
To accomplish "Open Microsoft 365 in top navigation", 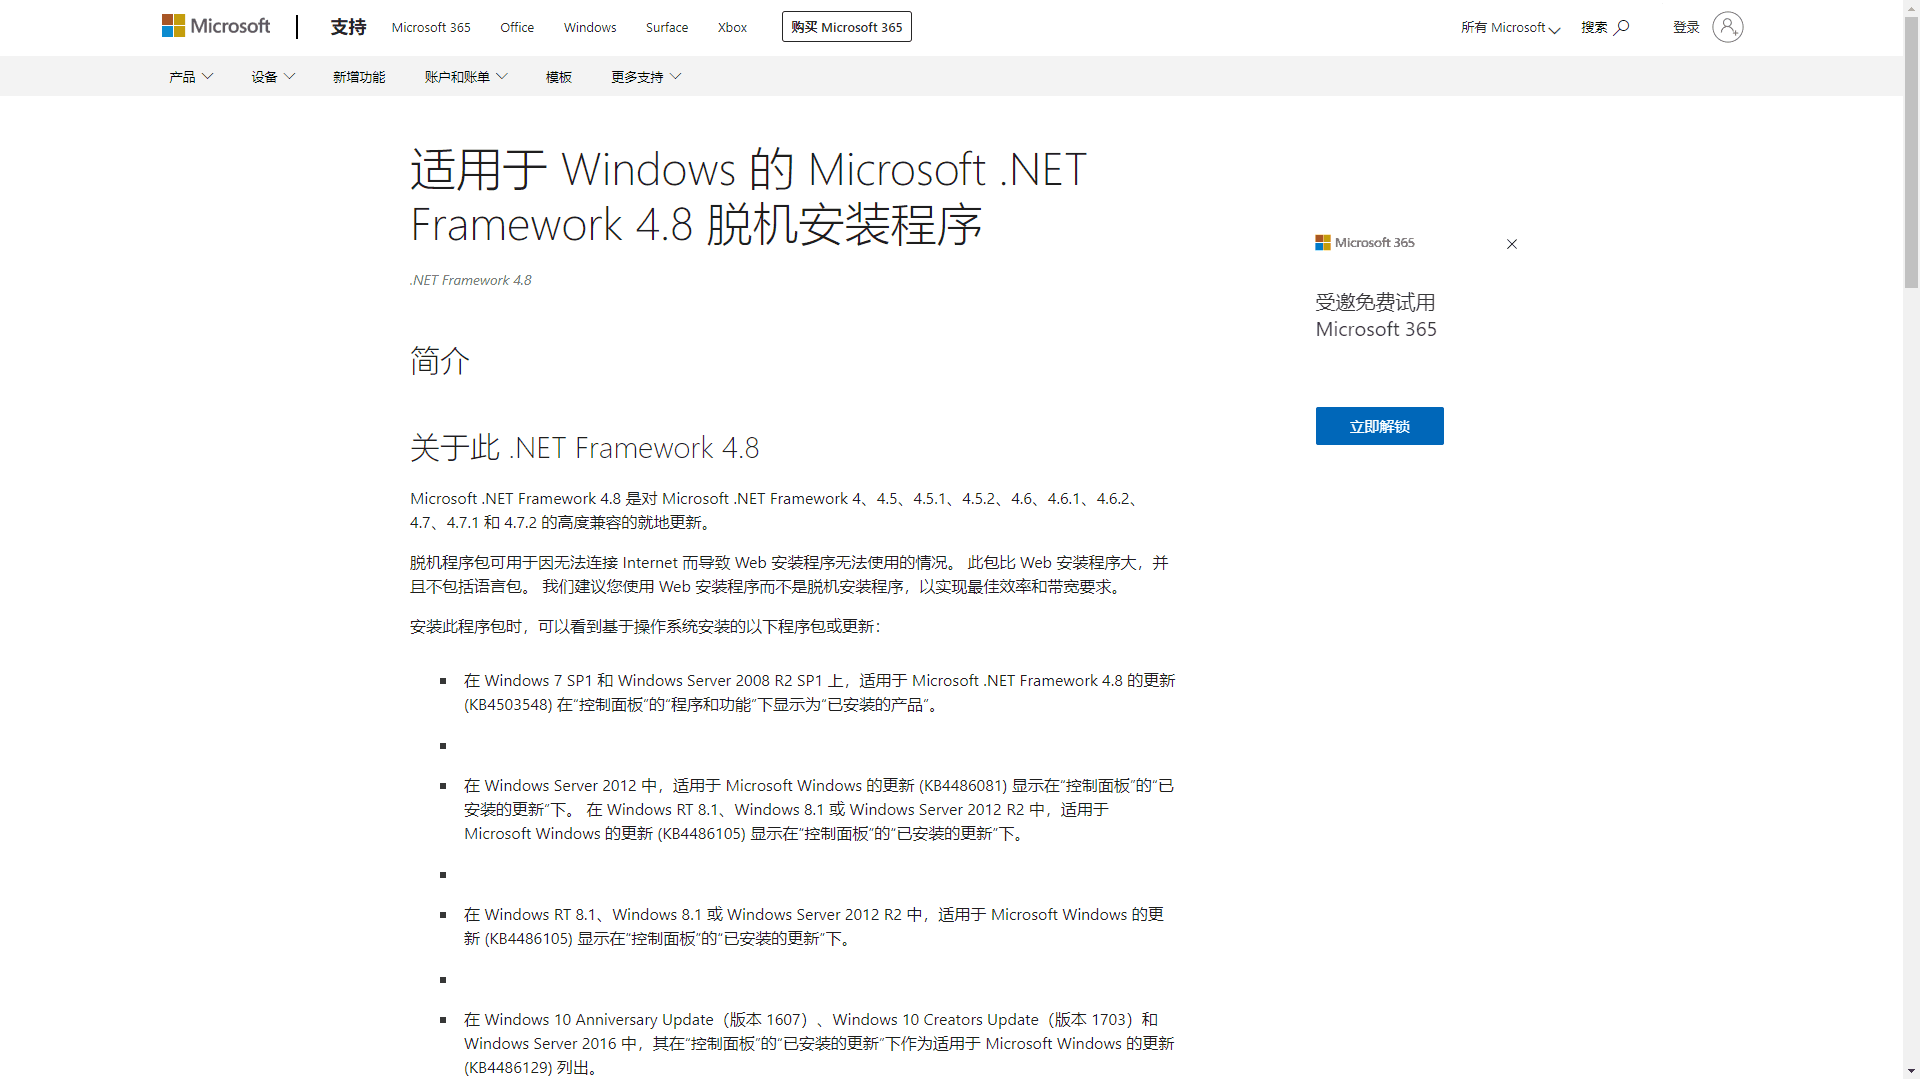I will pos(431,28).
